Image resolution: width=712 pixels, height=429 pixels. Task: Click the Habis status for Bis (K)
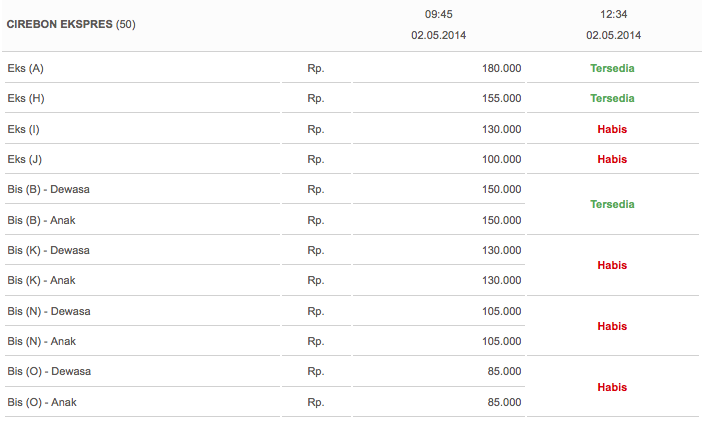click(612, 265)
